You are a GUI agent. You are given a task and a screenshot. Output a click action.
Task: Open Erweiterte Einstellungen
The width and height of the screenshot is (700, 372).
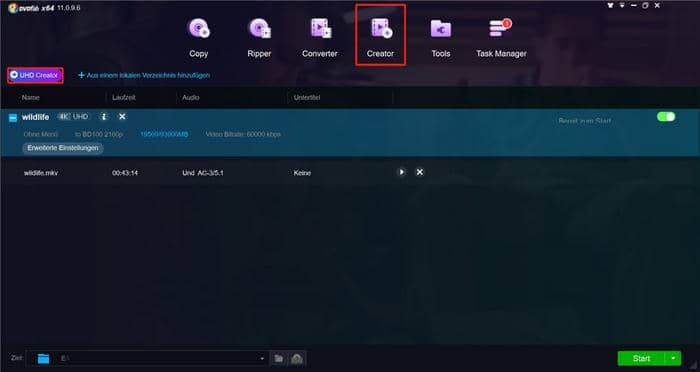click(x=63, y=148)
